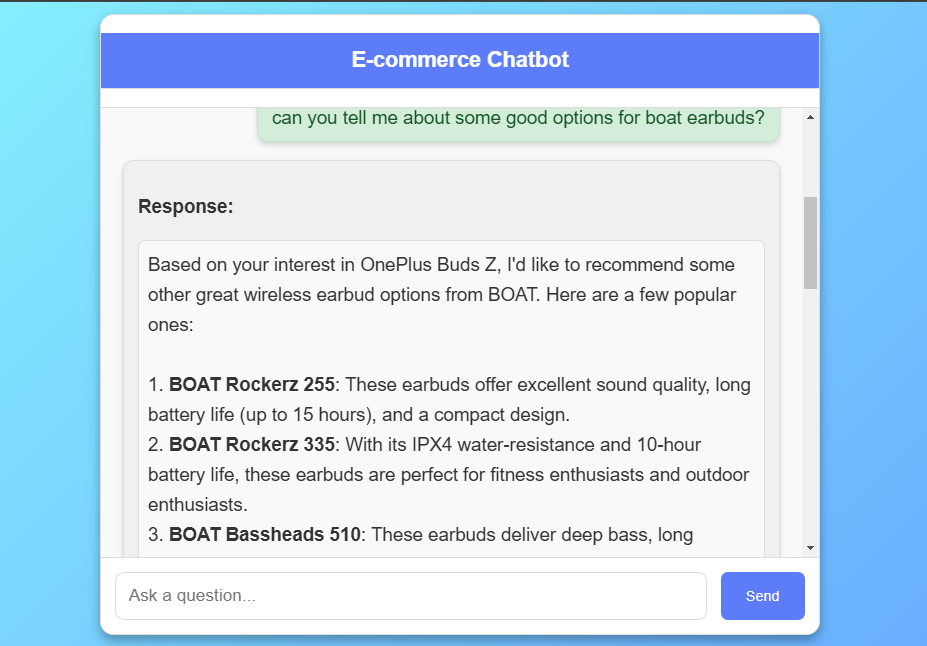Click the chat scrollbar thumb
This screenshot has width=927, height=646.
pyautogui.click(x=810, y=242)
